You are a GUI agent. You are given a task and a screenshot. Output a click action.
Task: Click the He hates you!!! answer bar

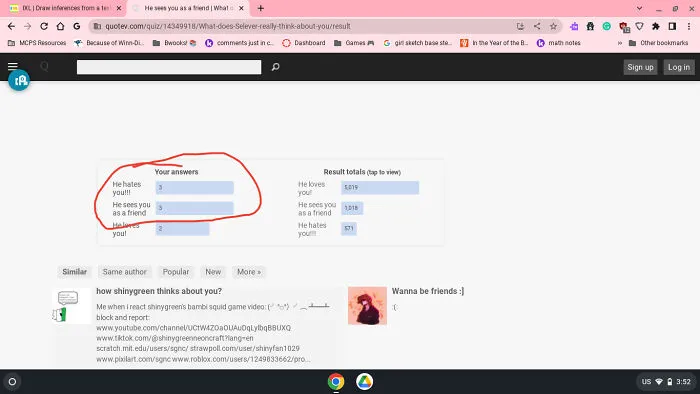pyautogui.click(x=195, y=187)
